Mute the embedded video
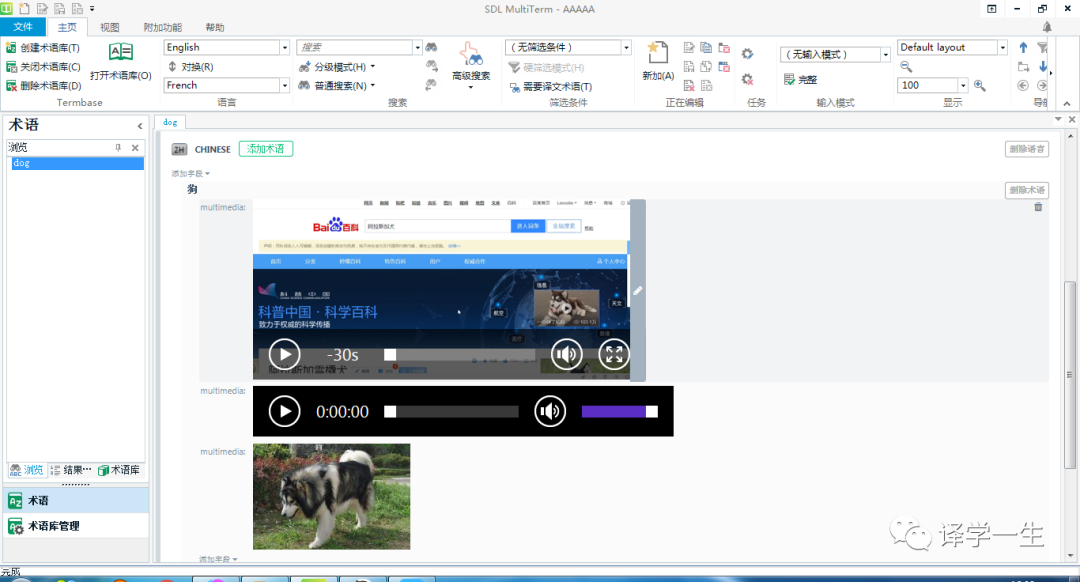The width and height of the screenshot is (1080, 582). point(566,355)
